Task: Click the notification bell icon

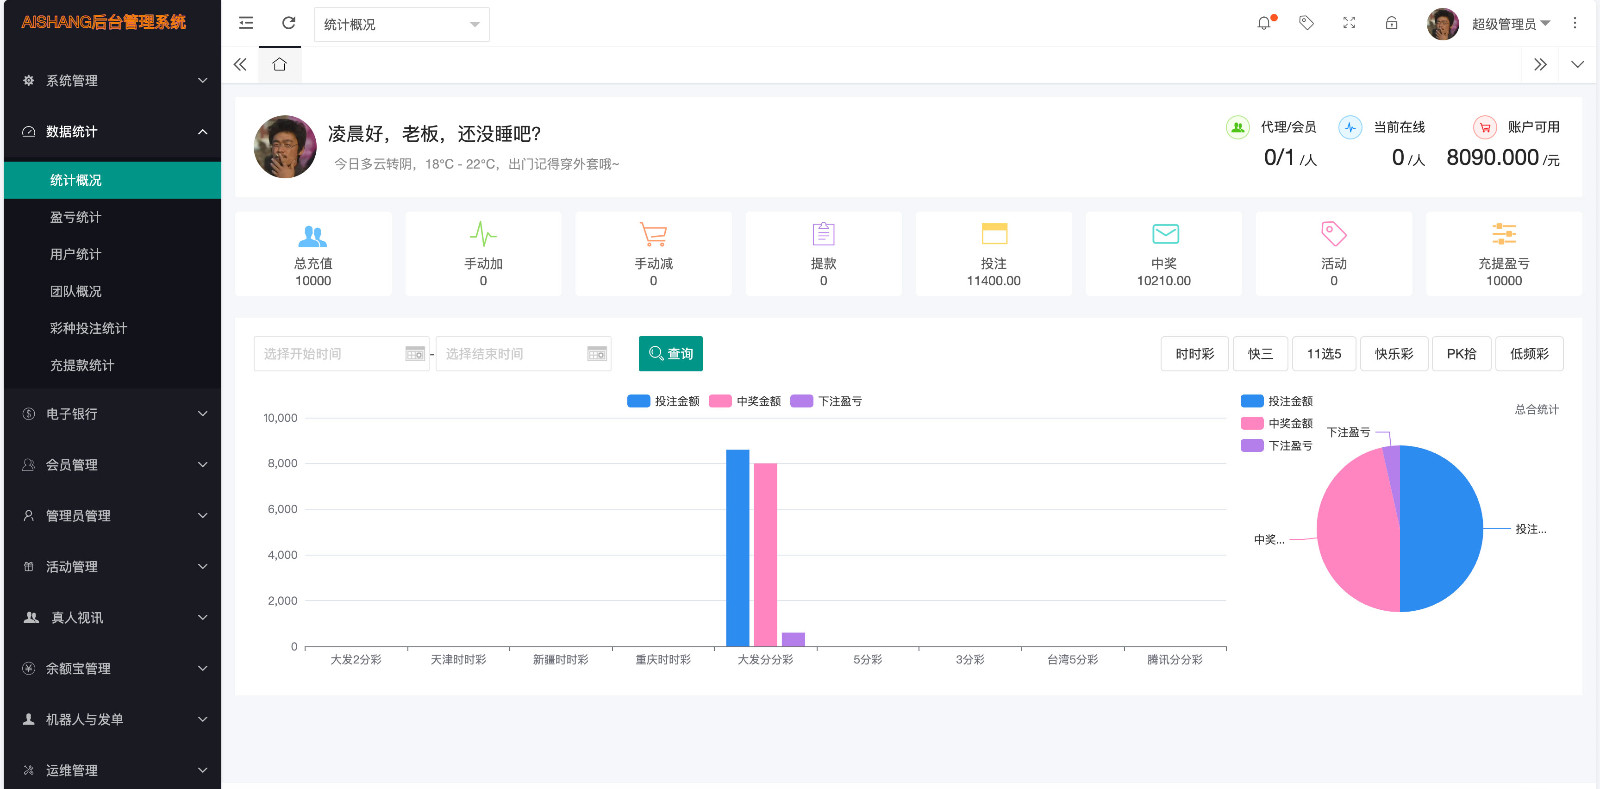Action: 1264,23
